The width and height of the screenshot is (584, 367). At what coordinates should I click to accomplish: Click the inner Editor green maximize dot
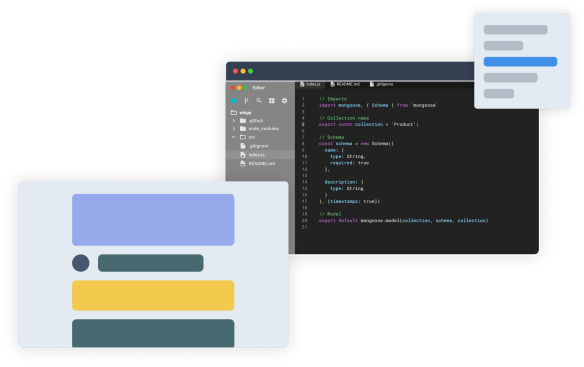246,88
